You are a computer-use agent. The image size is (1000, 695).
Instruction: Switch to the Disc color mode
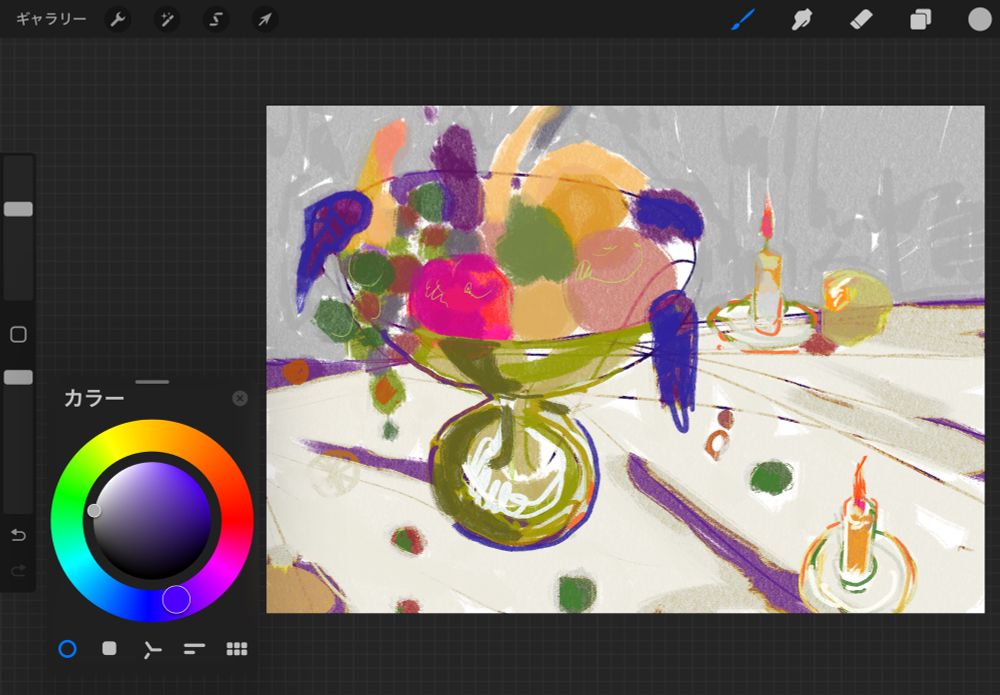pos(67,649)
